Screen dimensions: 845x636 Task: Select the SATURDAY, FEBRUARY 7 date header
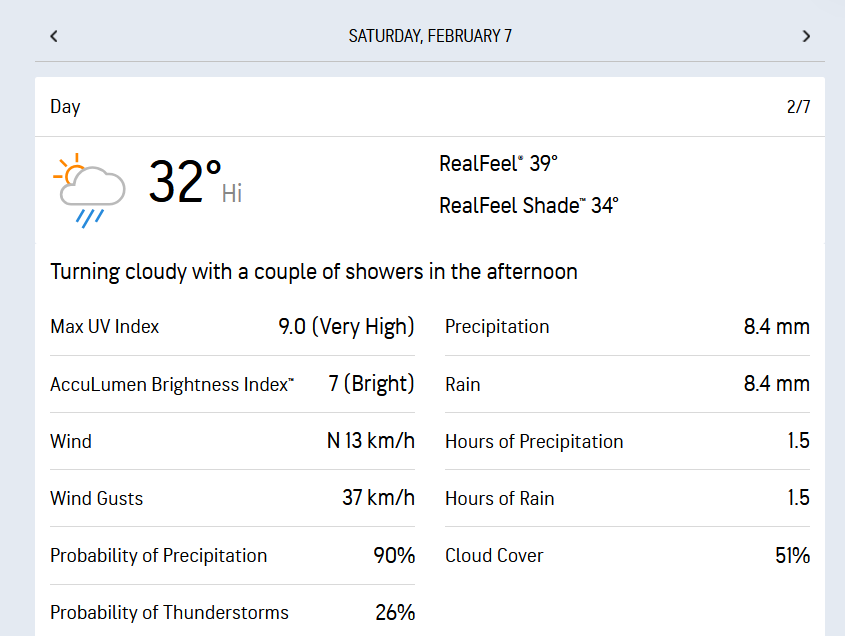[x=432, y=35]
